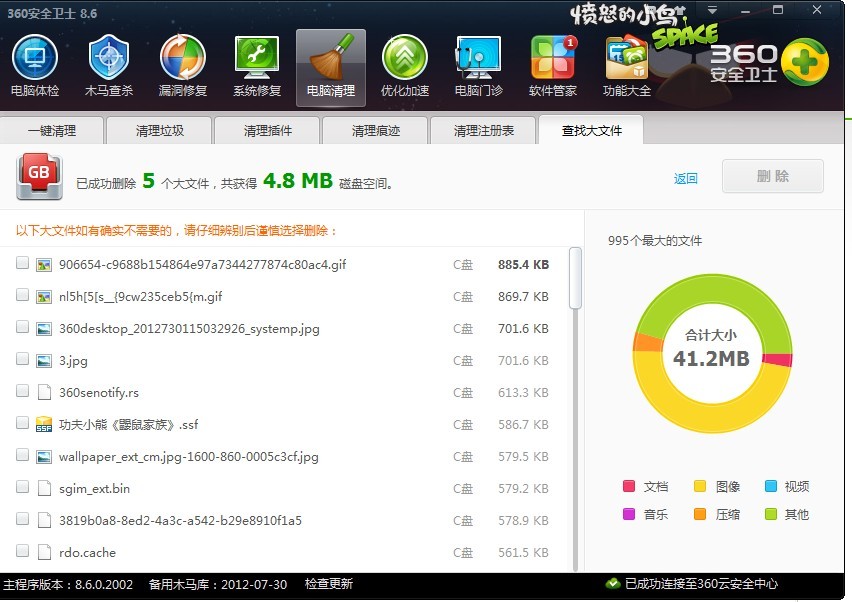Select file name rdo.cache
The width and height of the screenshot is (852, 602).
click(x=87, y=553)
